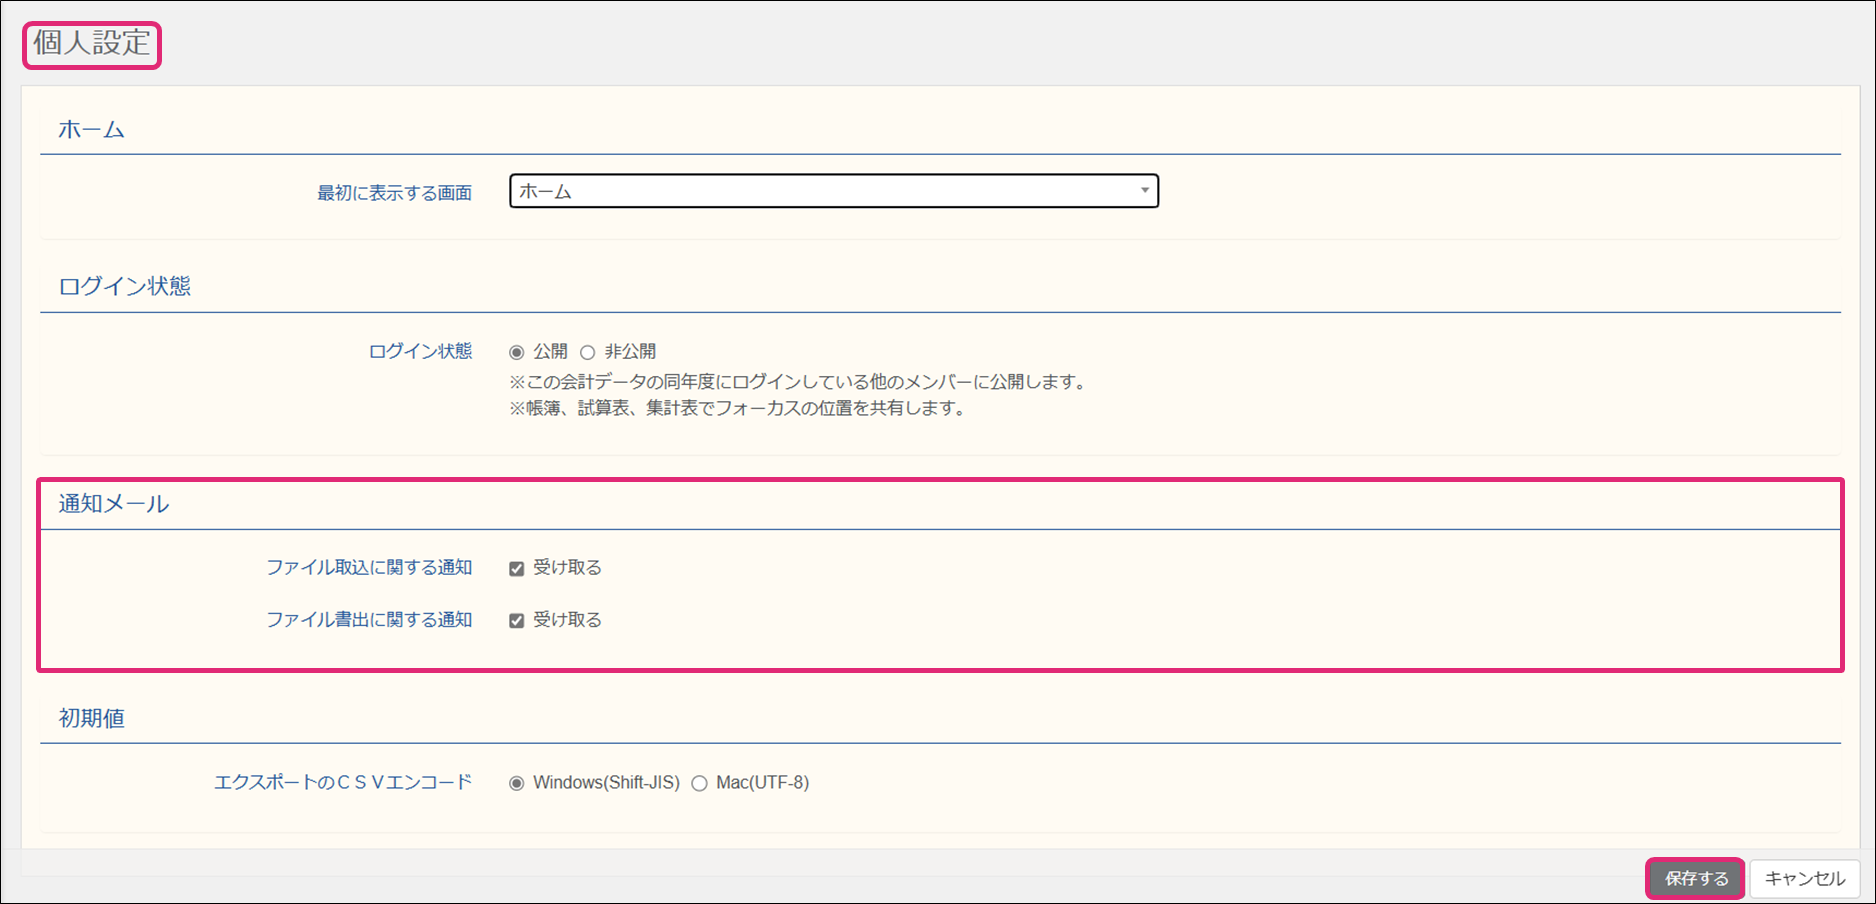The height and width of the screenshot is (904, 1876).
Task: Click the ファイル取込に関する通知 label text
Action: [368, 568]
